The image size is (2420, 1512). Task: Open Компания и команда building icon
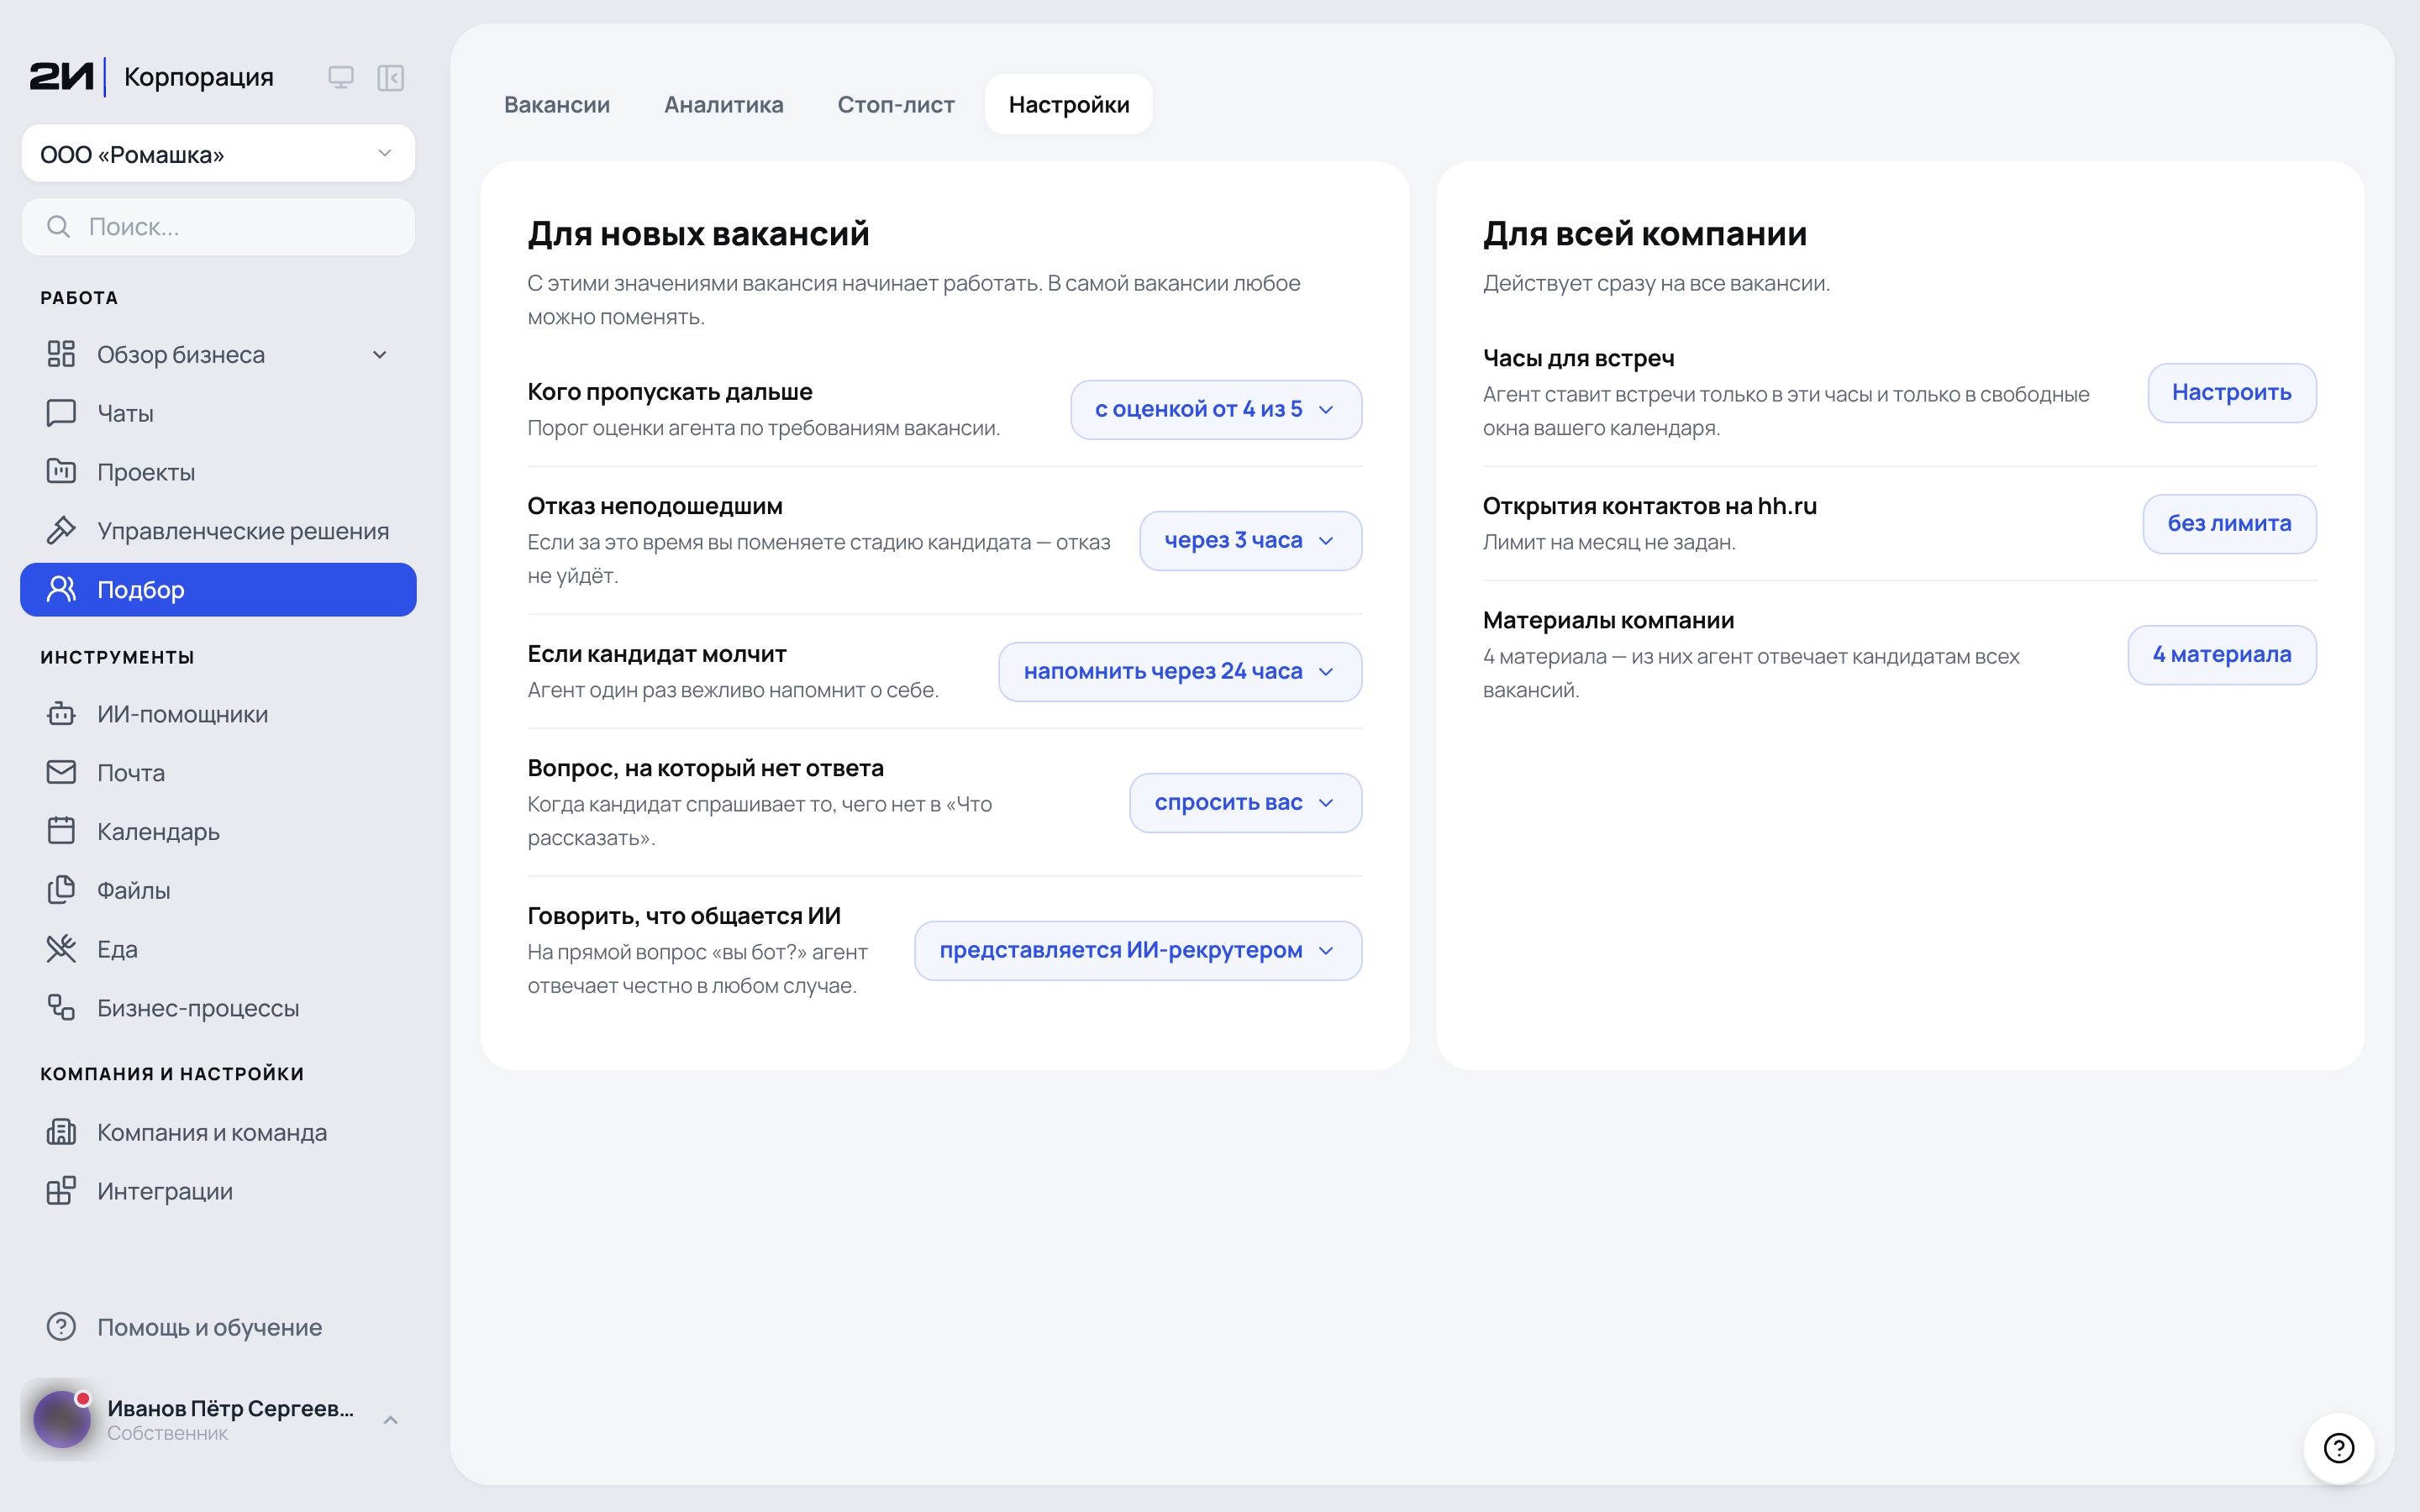61,1132
